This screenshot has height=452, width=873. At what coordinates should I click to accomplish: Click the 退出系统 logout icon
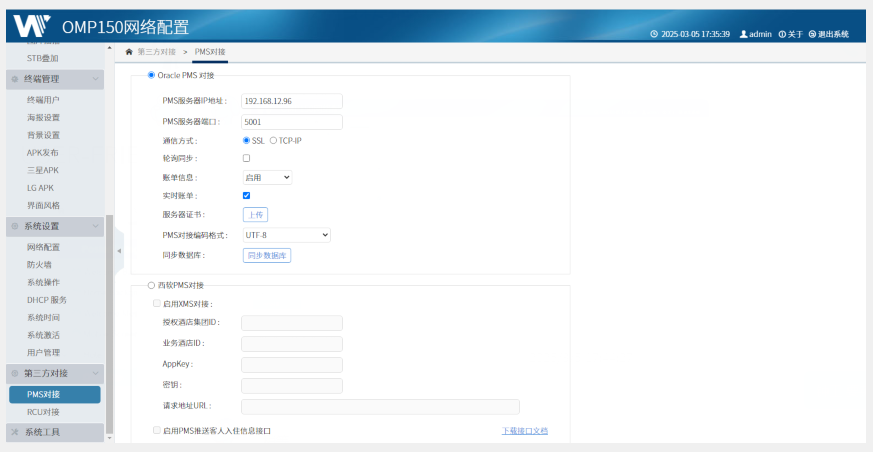click(812, 34)
